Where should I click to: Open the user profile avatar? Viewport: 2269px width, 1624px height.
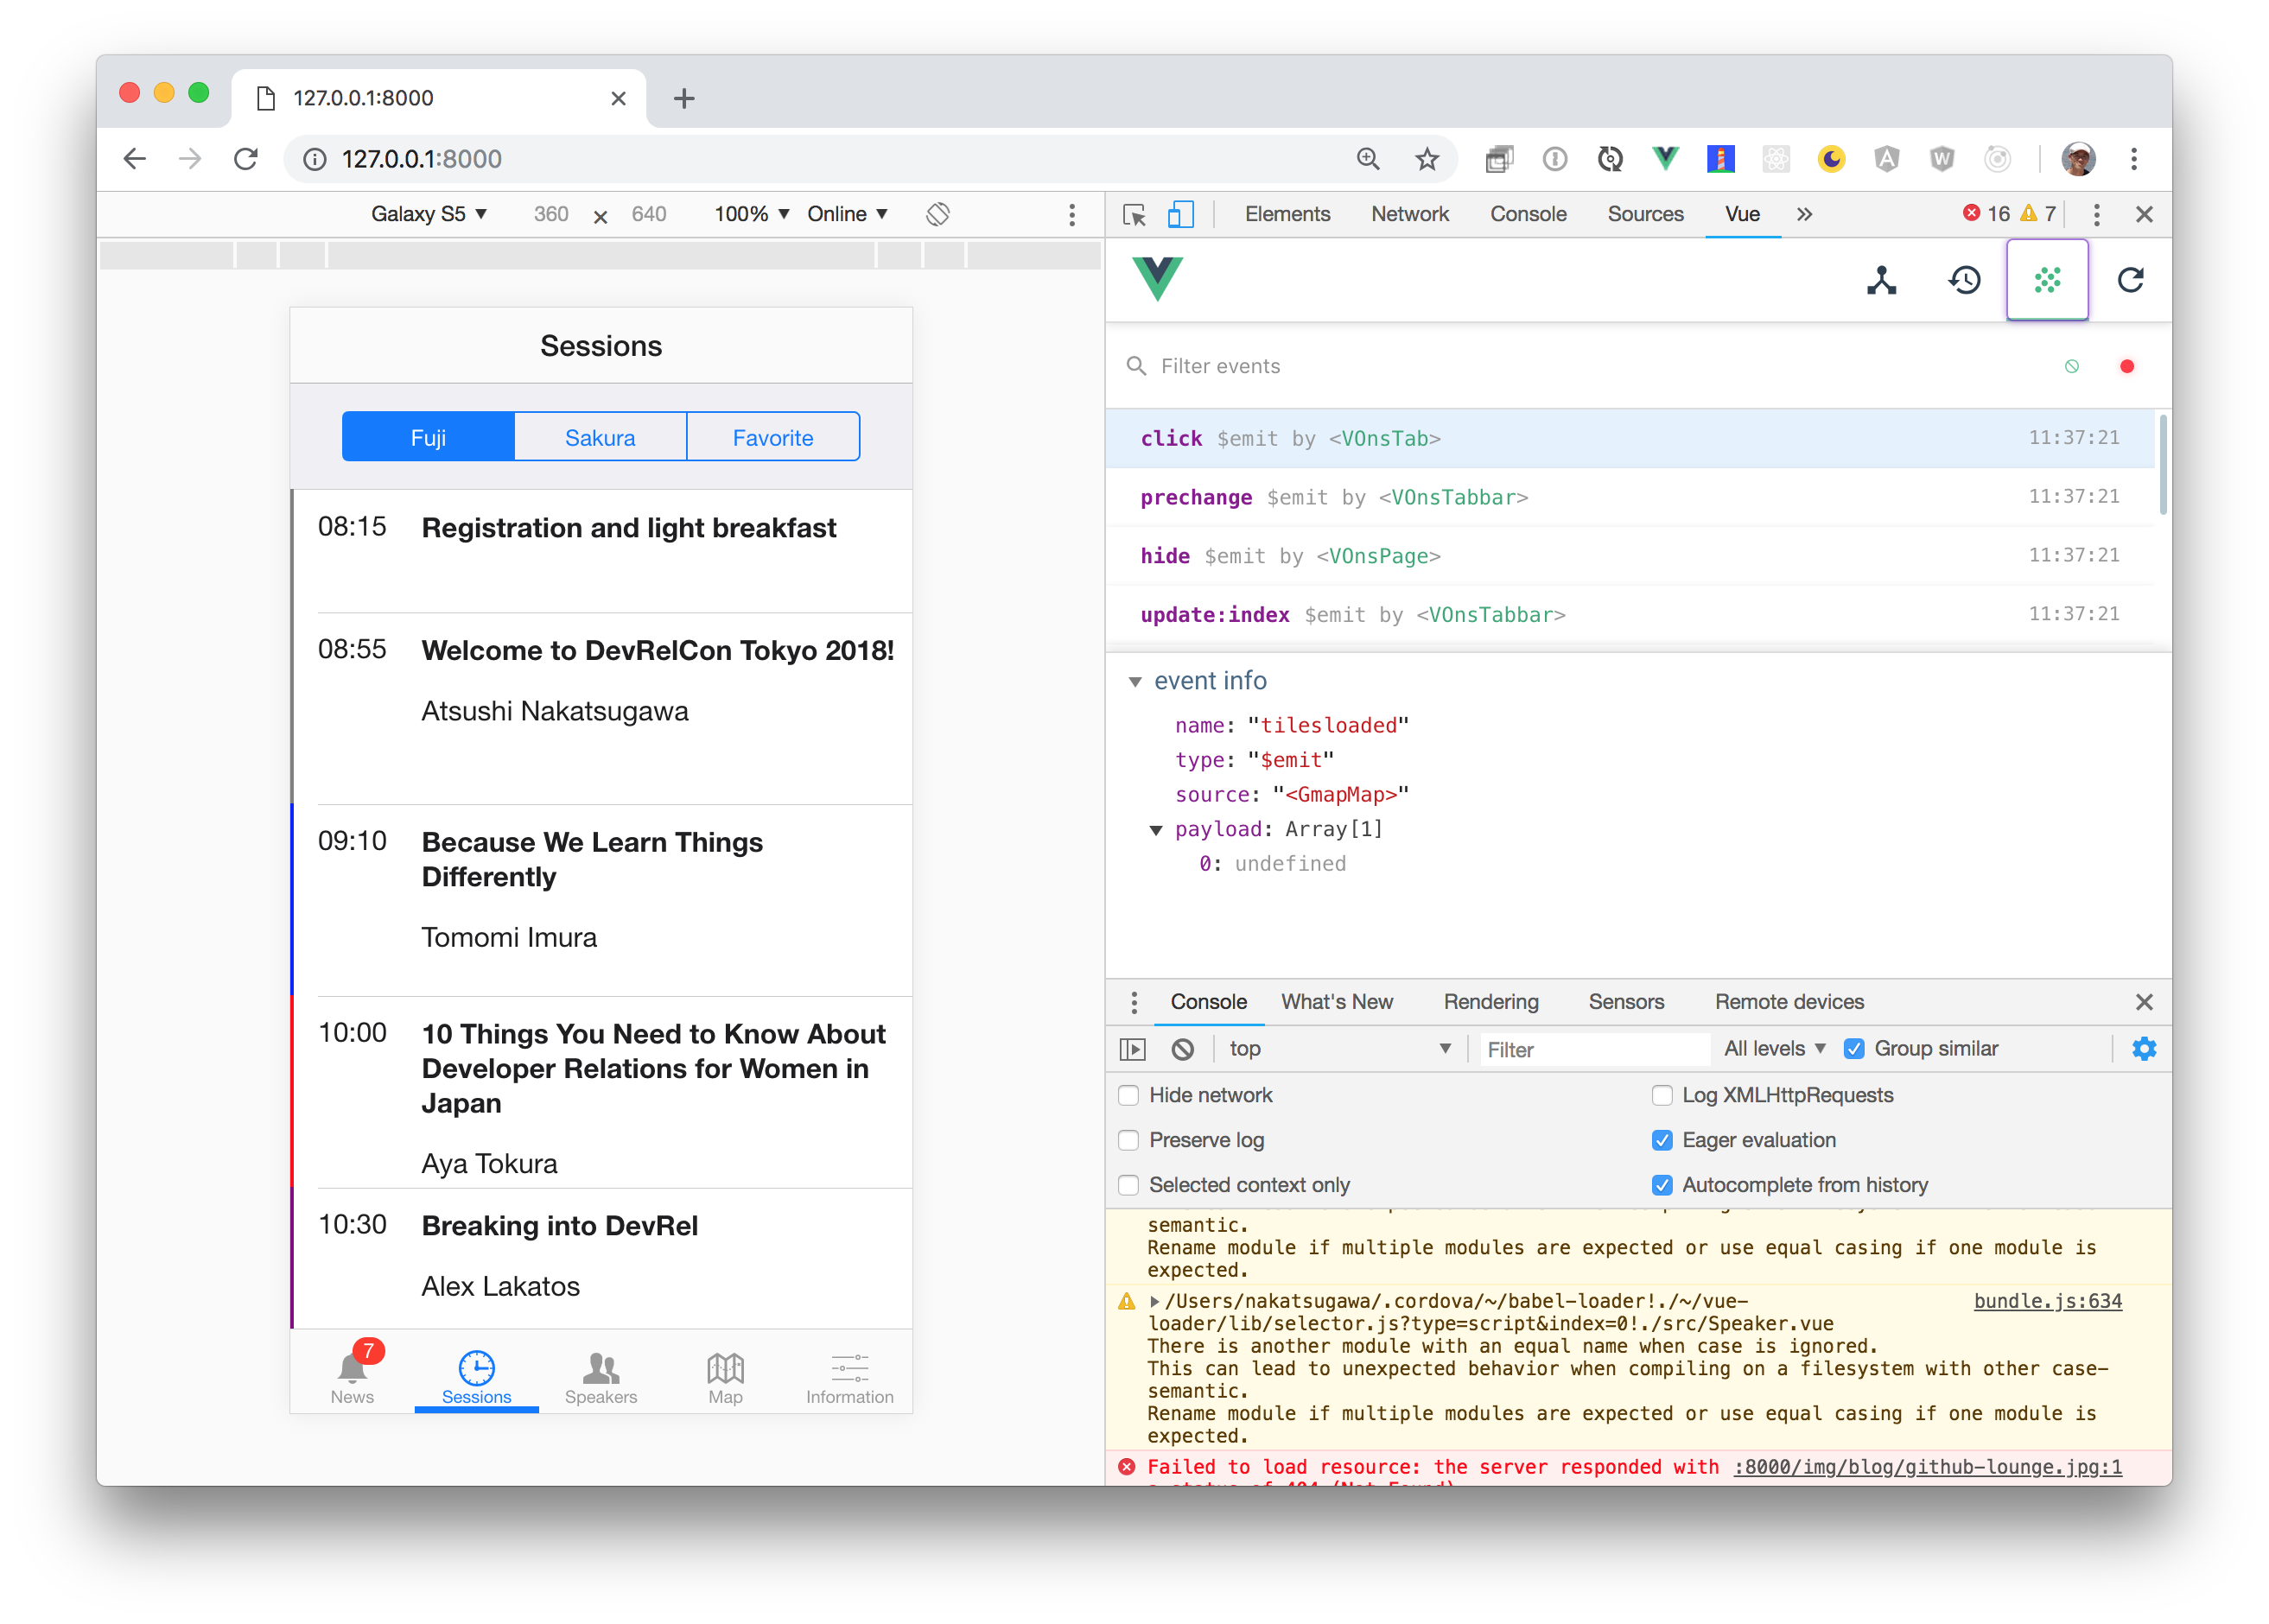point(2078,159)
